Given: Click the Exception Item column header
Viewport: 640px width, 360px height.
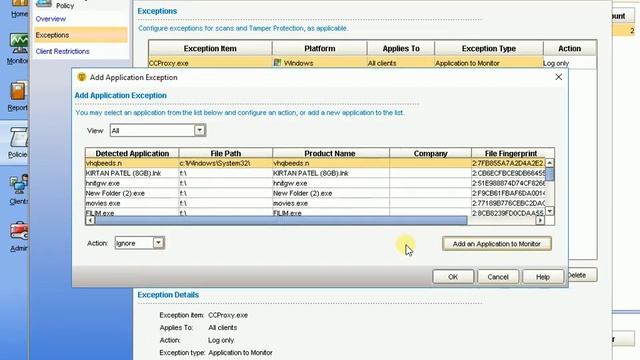Looking at the screenshot, I should [x=210, y=49].
